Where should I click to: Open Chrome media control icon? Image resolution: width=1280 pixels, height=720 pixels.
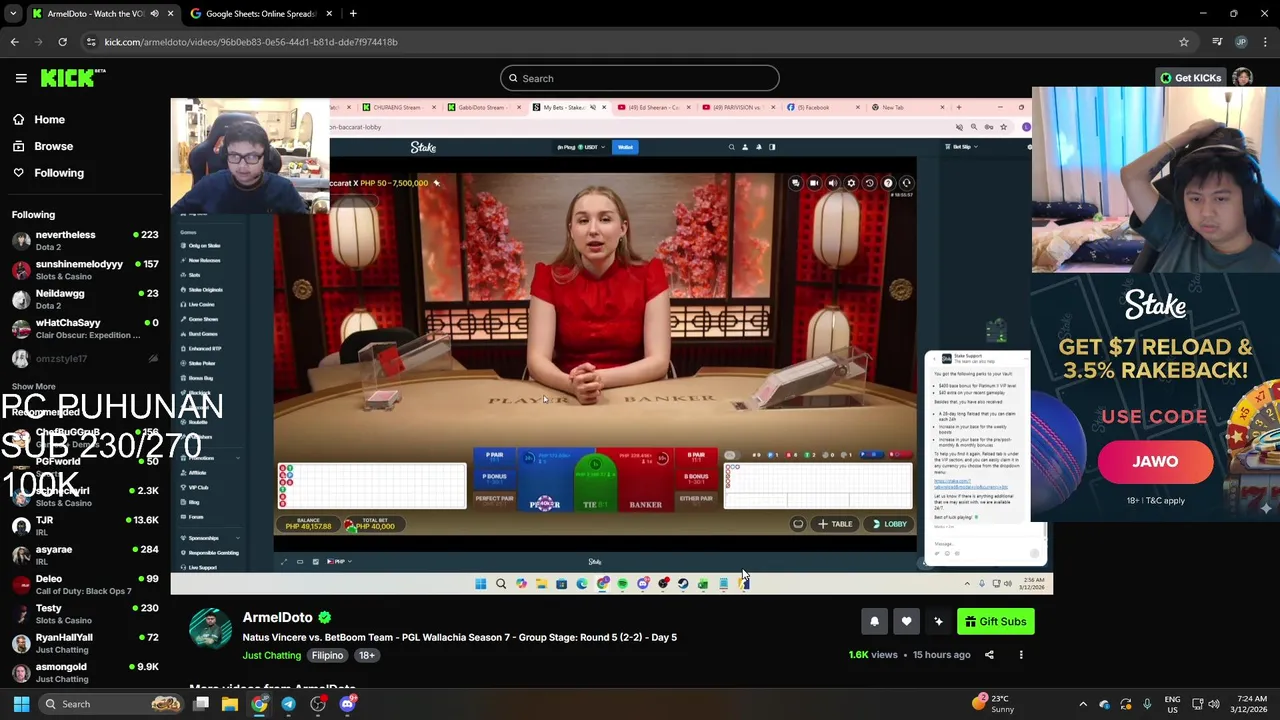click(1217, 42)
